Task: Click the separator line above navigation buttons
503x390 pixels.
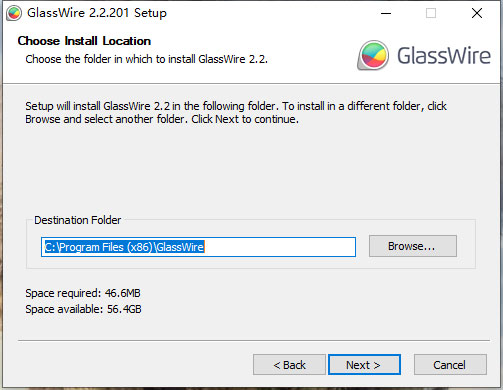Action: [254, 340]
